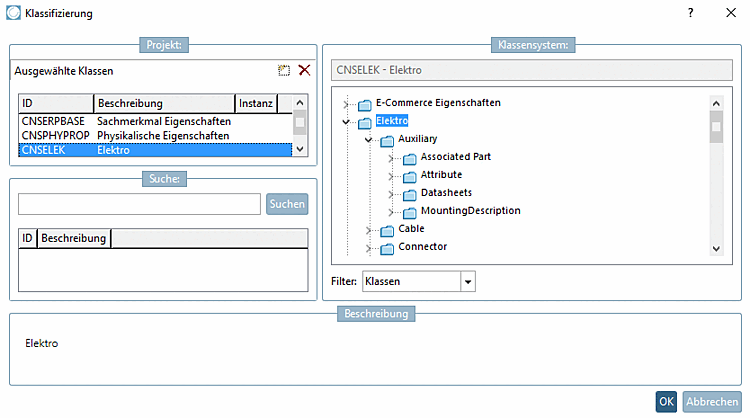Click the MountingDescription folder icon

click(x=409, y=212)
